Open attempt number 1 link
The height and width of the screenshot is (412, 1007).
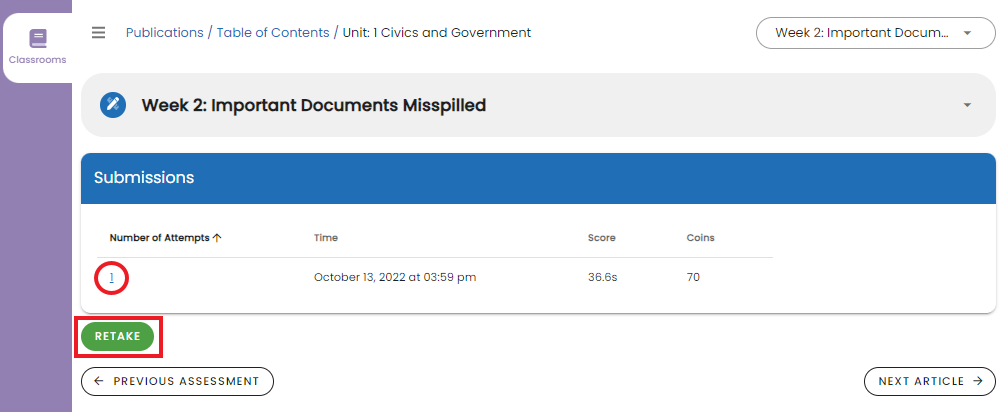pyautogui.click(x=112, y=278)
